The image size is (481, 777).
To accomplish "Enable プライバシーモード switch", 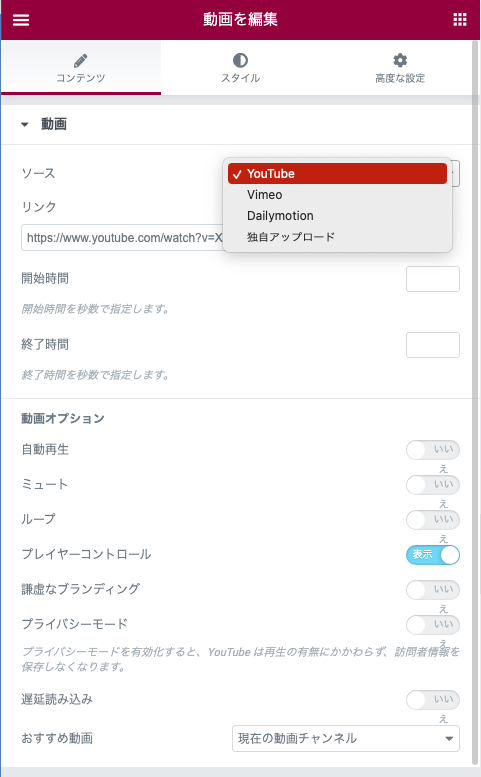I will (x=432, y=624).
